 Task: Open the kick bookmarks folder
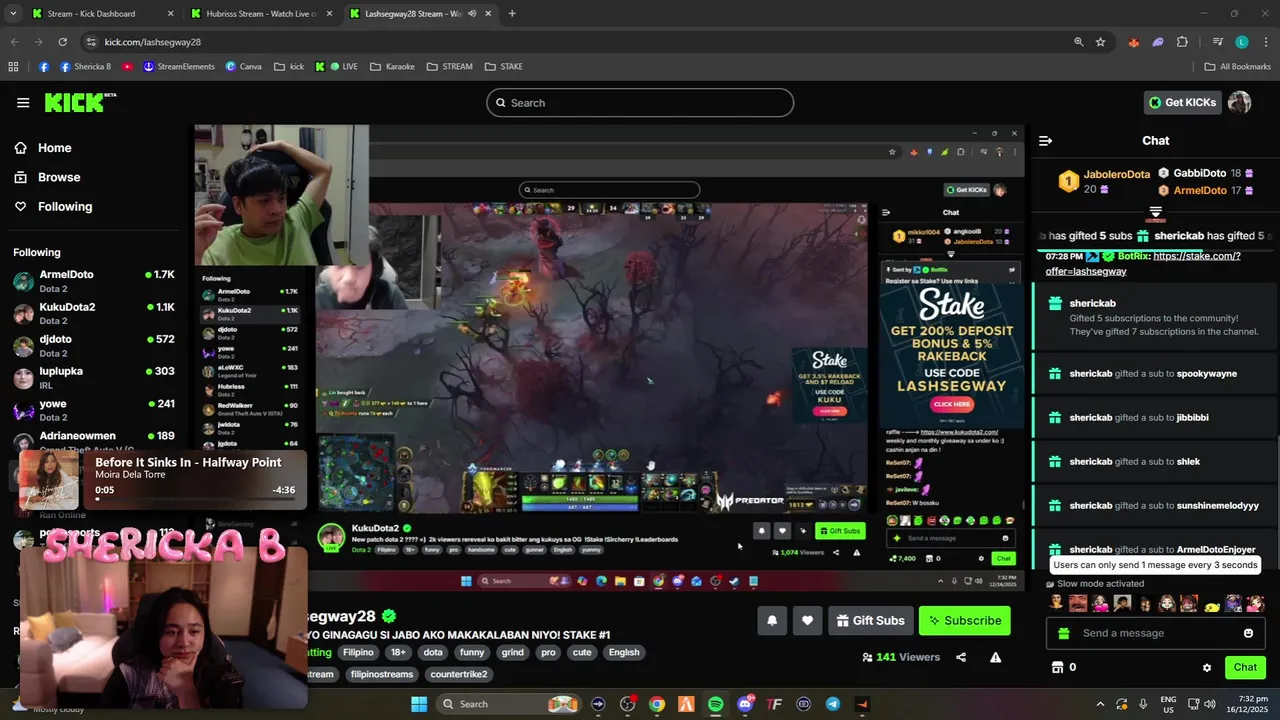pyautogui.click(x=287, y=67)
